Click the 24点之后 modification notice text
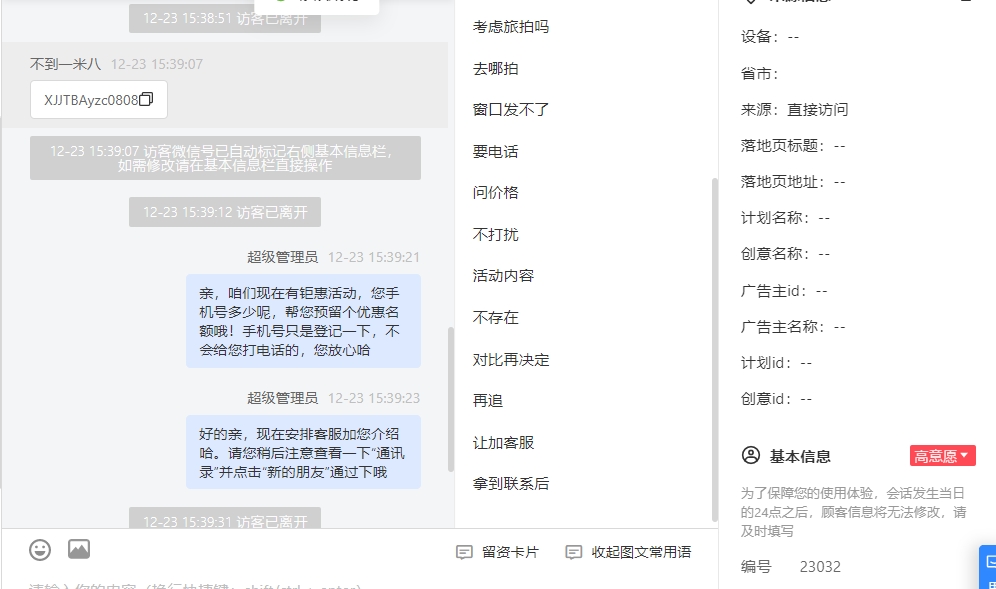Viewport: 996px width, 589px height. tap(854, 512)
